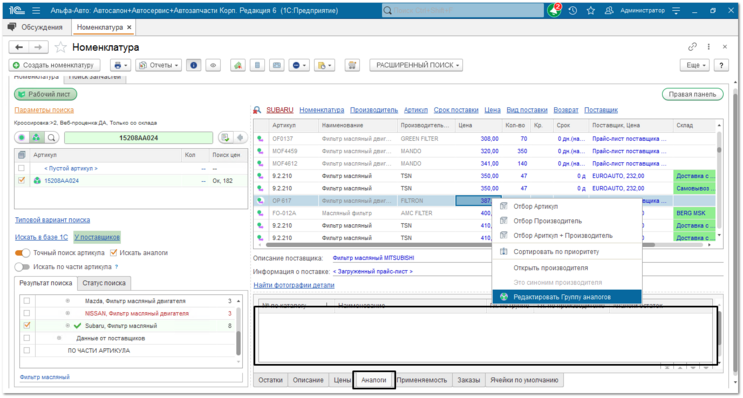Choose Отбор Артикул in context menu
The image size is (743, 398).
pyautogui.click(x=567, y=207)
